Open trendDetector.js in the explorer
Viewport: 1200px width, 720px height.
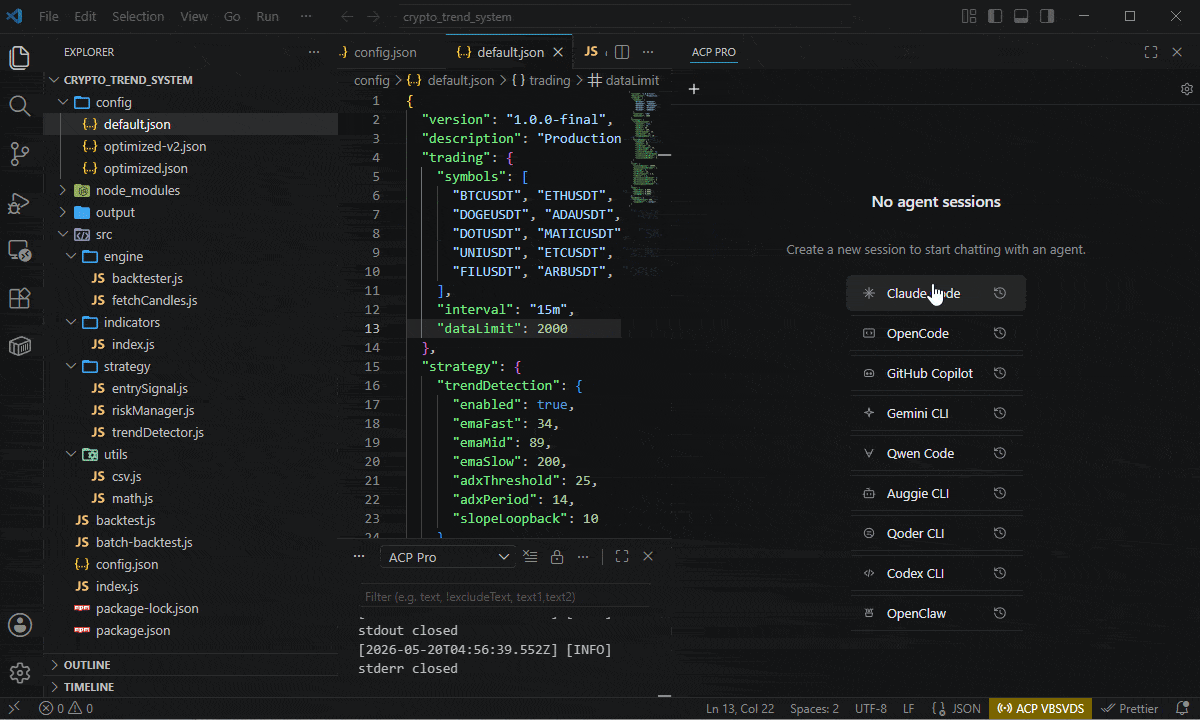point(157,432)
